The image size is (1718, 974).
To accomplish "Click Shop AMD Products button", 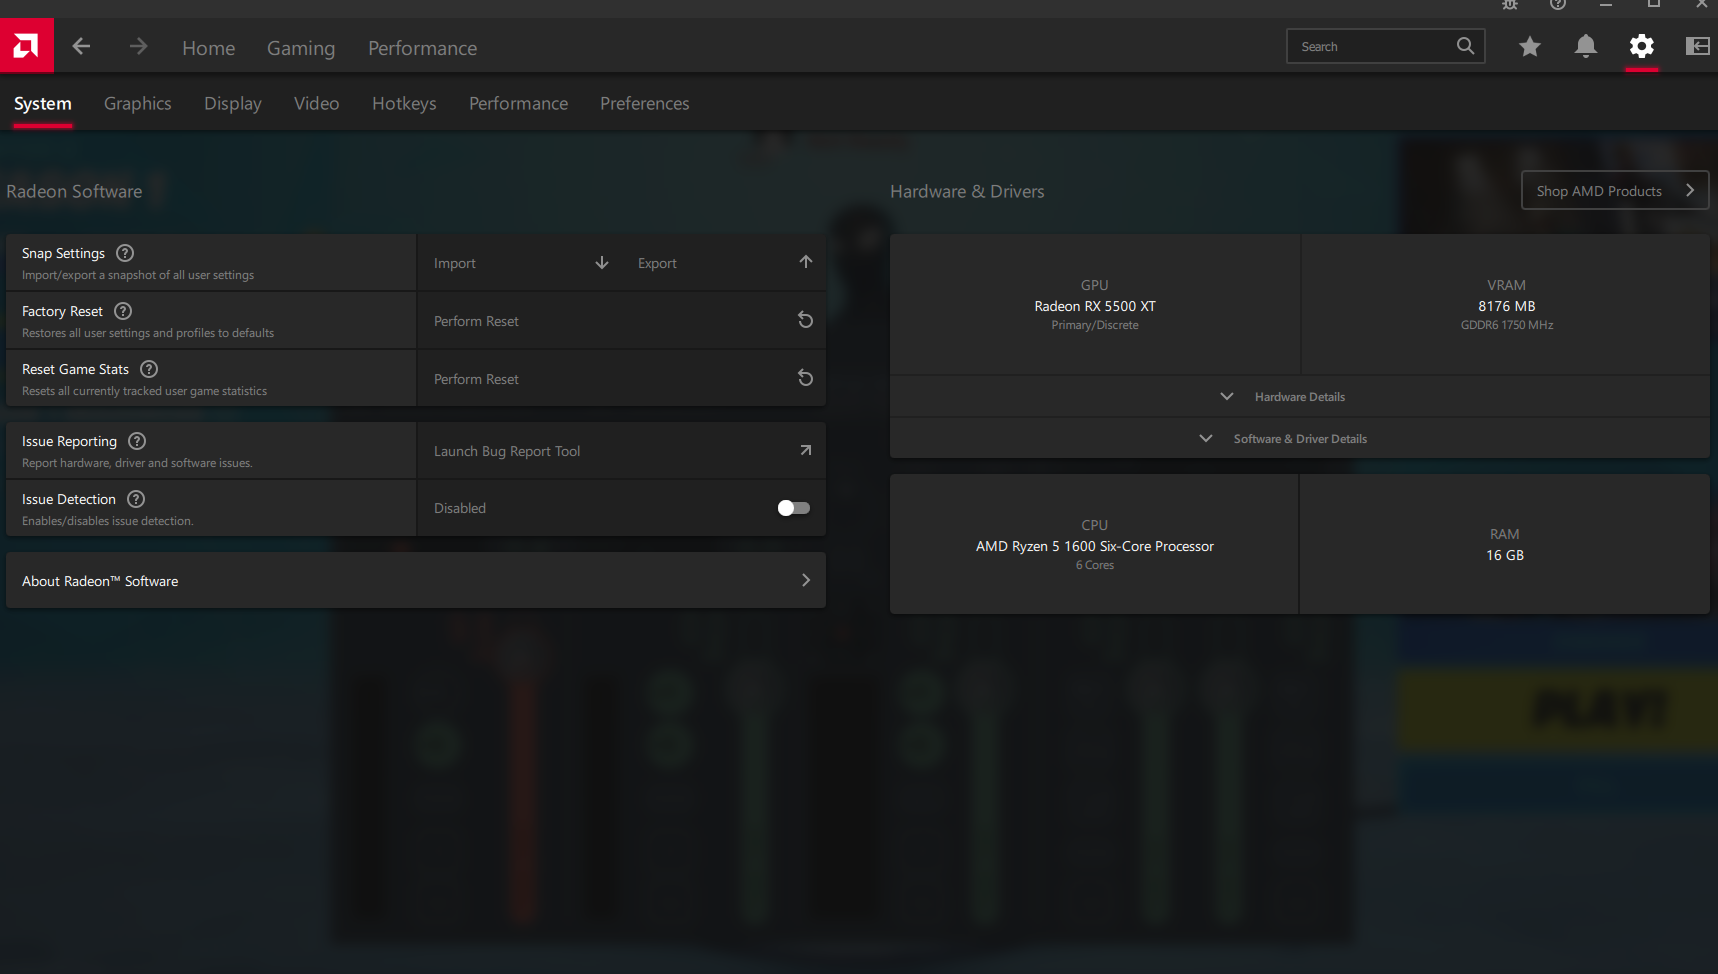I will [1615, 190].
